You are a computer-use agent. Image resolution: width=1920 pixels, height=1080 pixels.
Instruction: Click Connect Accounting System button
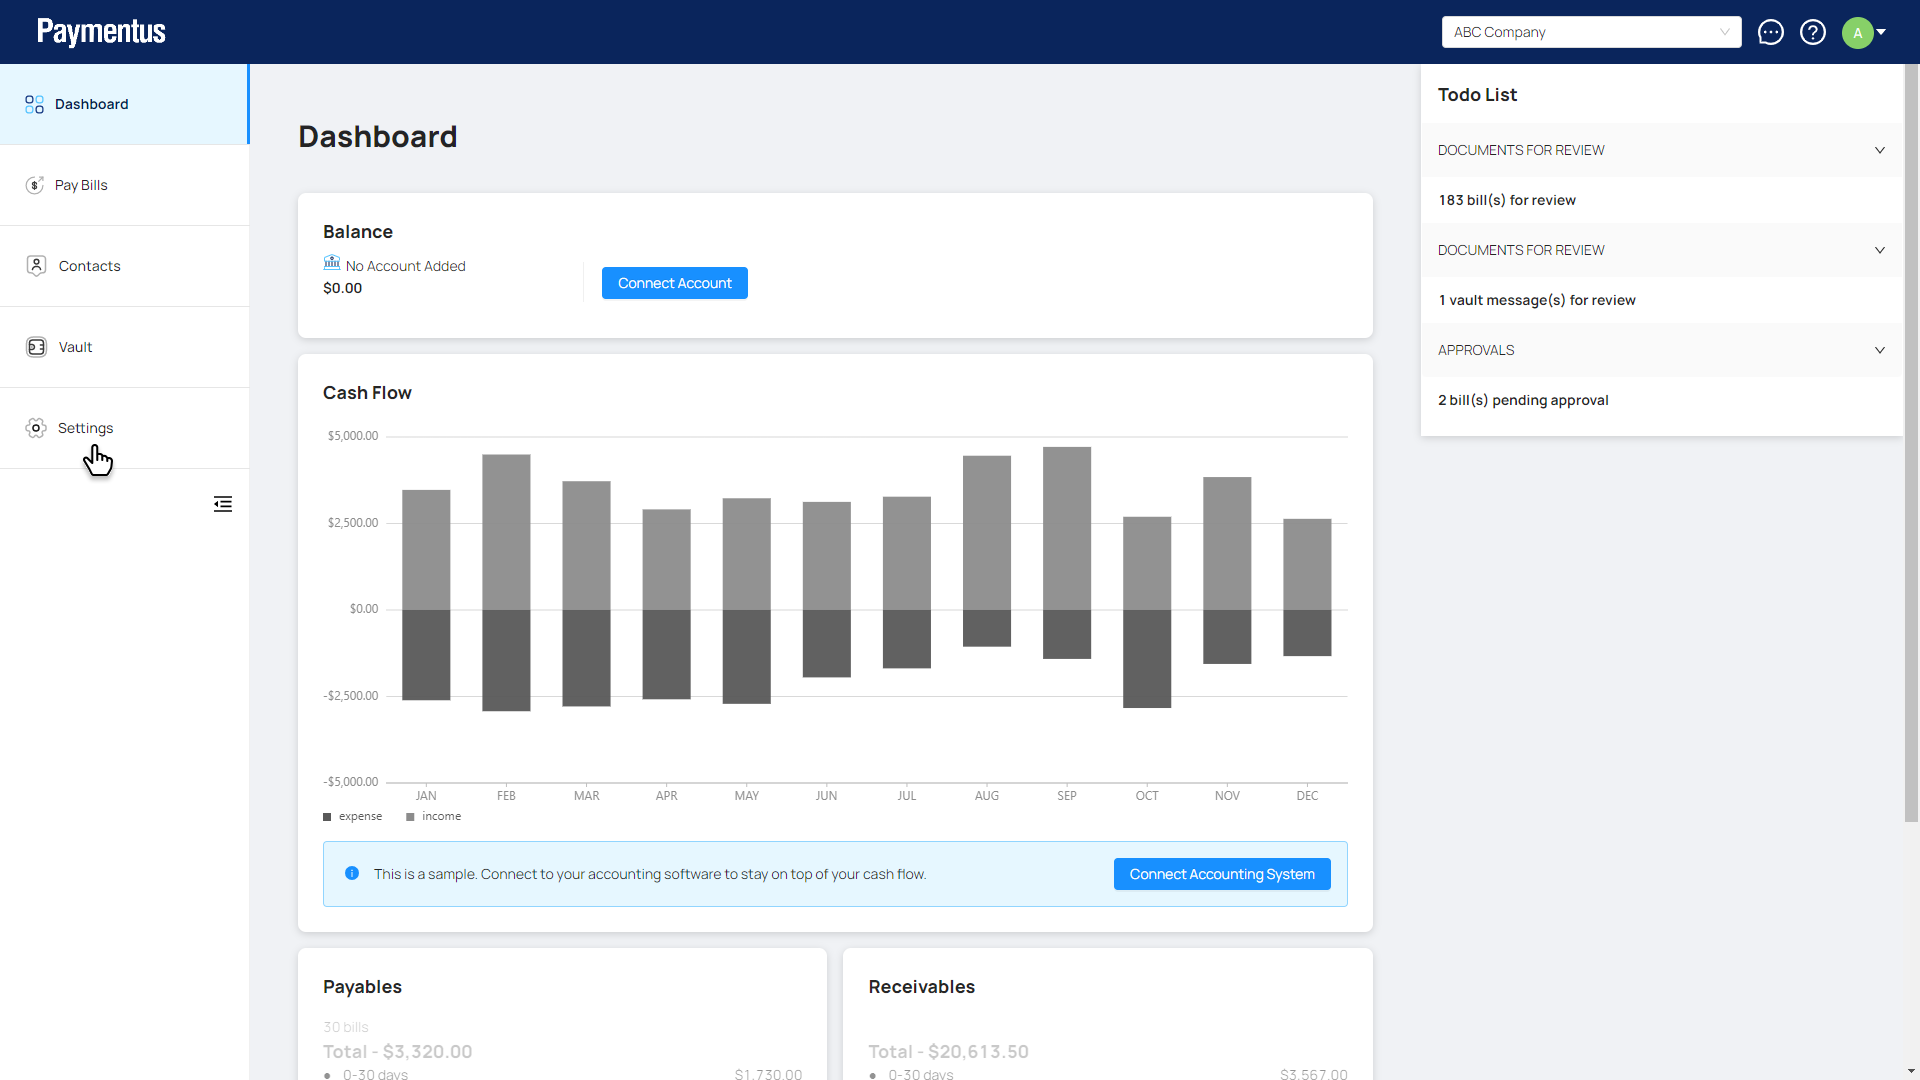coord(1221,874)
